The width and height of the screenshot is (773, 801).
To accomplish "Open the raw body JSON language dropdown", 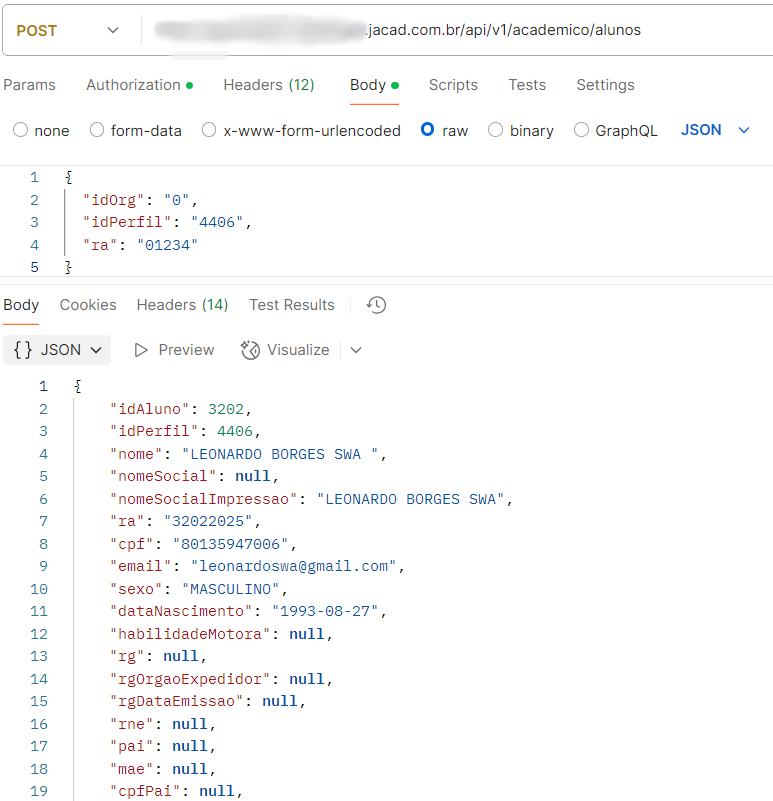I will (x=715, y=130).
